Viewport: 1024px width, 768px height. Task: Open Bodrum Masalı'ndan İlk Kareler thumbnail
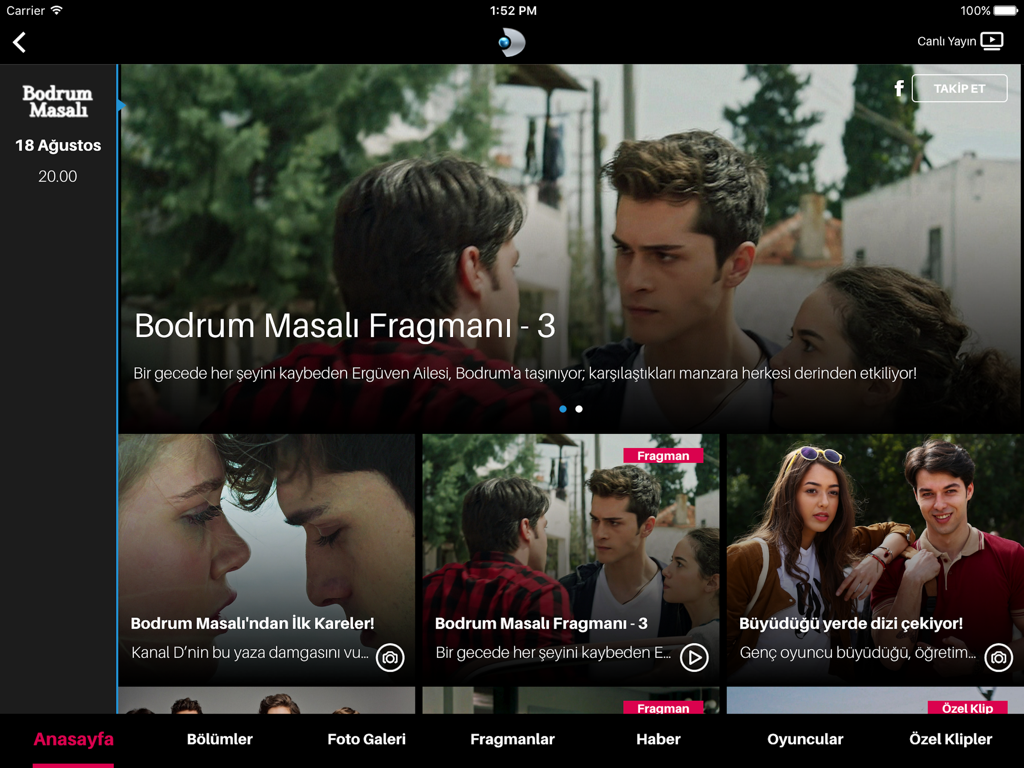pos(266,540)
